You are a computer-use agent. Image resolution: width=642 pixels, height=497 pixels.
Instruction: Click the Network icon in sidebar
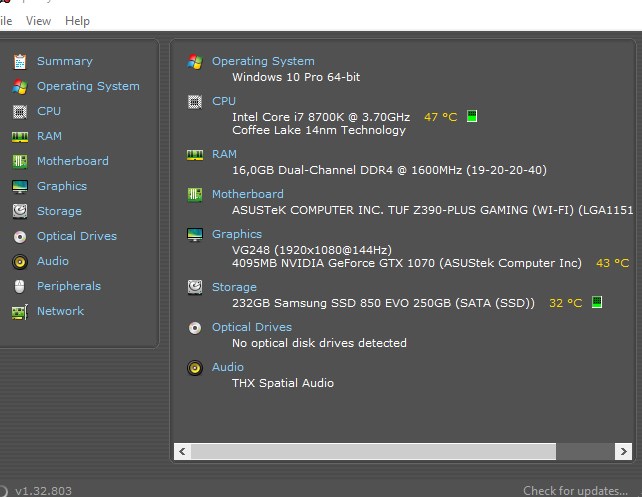tap(19, 311)
